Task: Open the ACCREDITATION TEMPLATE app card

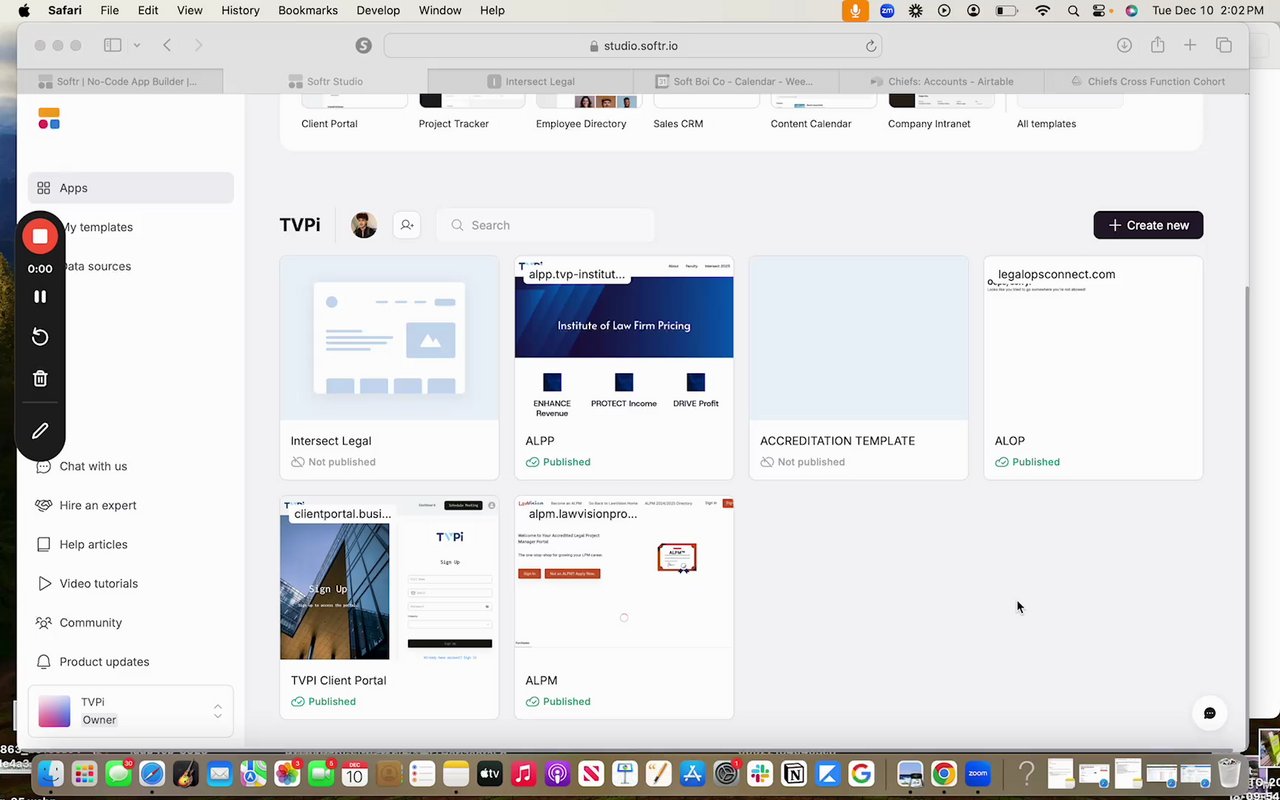Action: (x=859, y=368)
